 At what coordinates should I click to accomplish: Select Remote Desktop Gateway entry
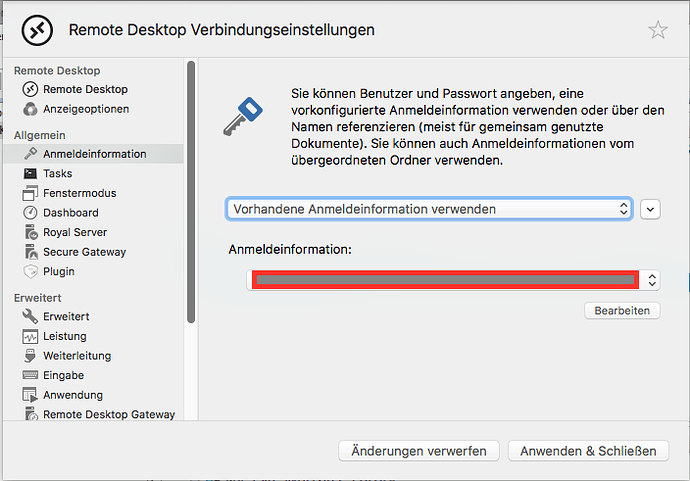pyautogui.click(x=108, y=414)
